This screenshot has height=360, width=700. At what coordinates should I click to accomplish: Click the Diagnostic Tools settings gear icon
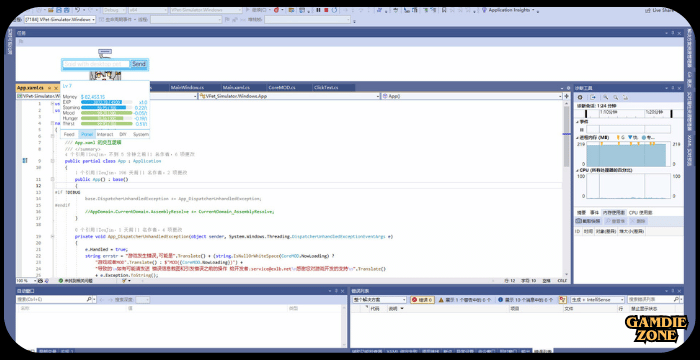coord(580,97)
